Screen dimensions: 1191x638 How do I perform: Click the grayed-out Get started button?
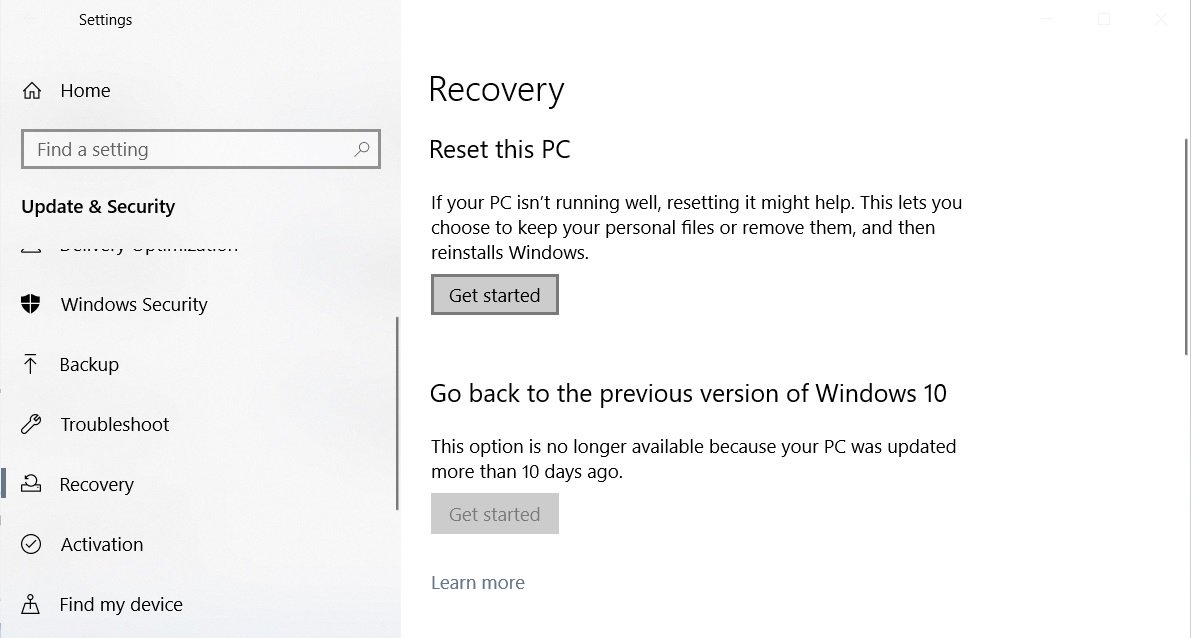(494, 514)
